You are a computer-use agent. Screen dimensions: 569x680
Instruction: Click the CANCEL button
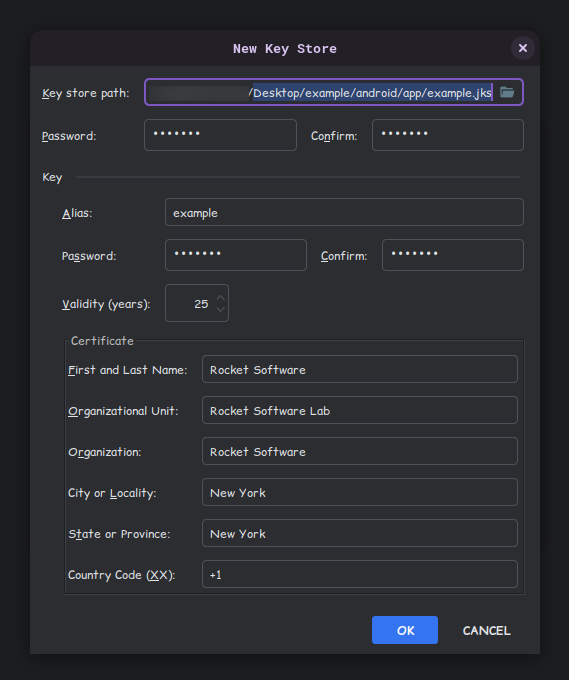[486, 630]
